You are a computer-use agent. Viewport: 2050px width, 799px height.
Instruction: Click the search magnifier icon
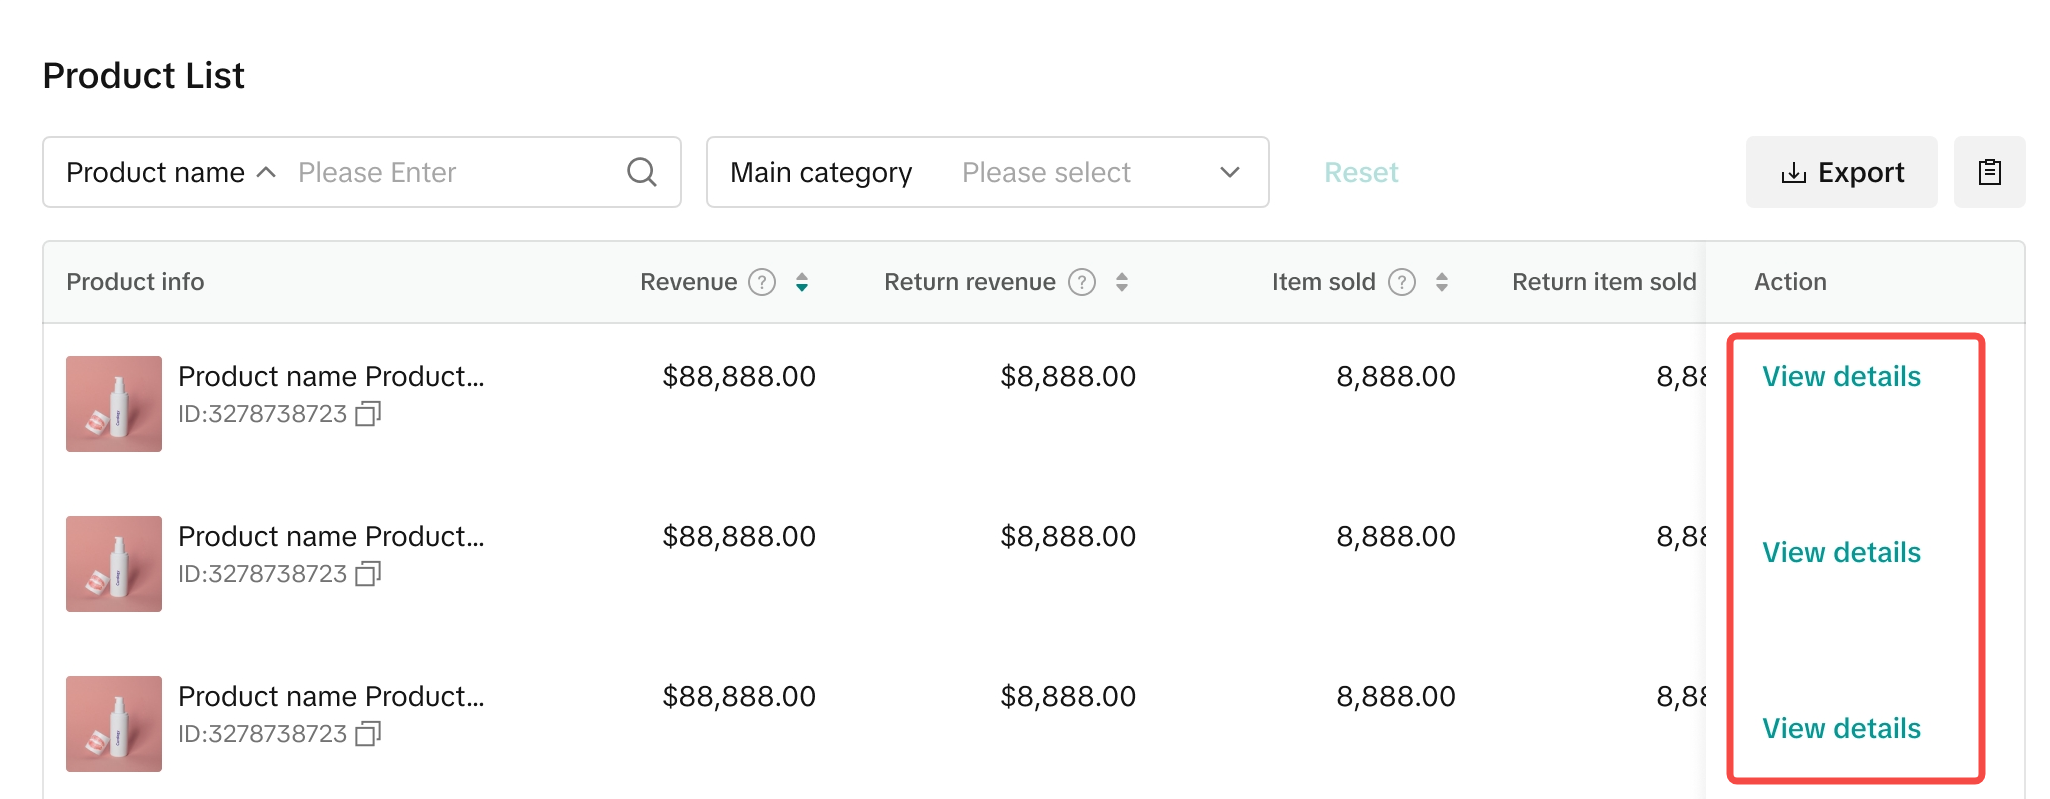(641, 172)
